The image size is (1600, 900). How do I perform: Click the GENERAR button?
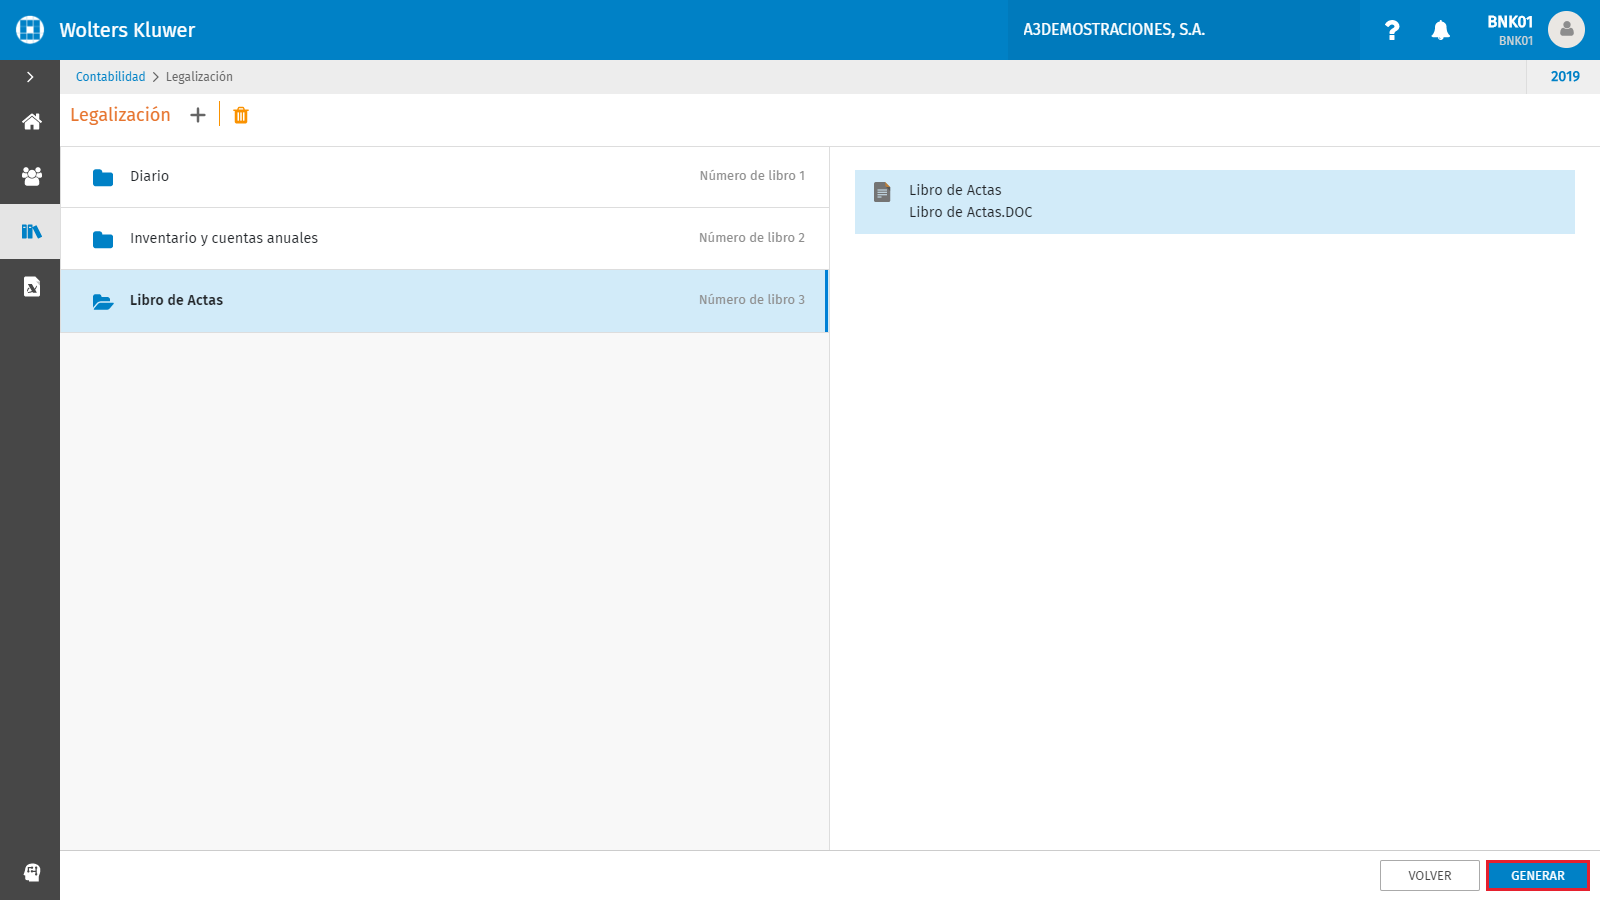point(1538,875)
